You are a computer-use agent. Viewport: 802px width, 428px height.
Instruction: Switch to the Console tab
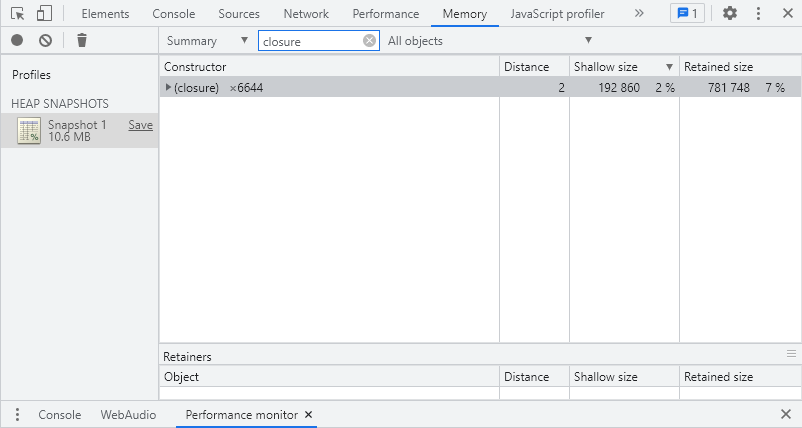coord(174,14)
